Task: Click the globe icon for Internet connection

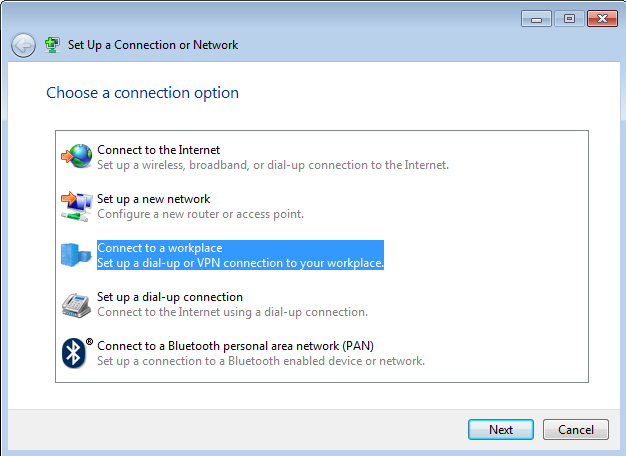Action: pos(76,157)
